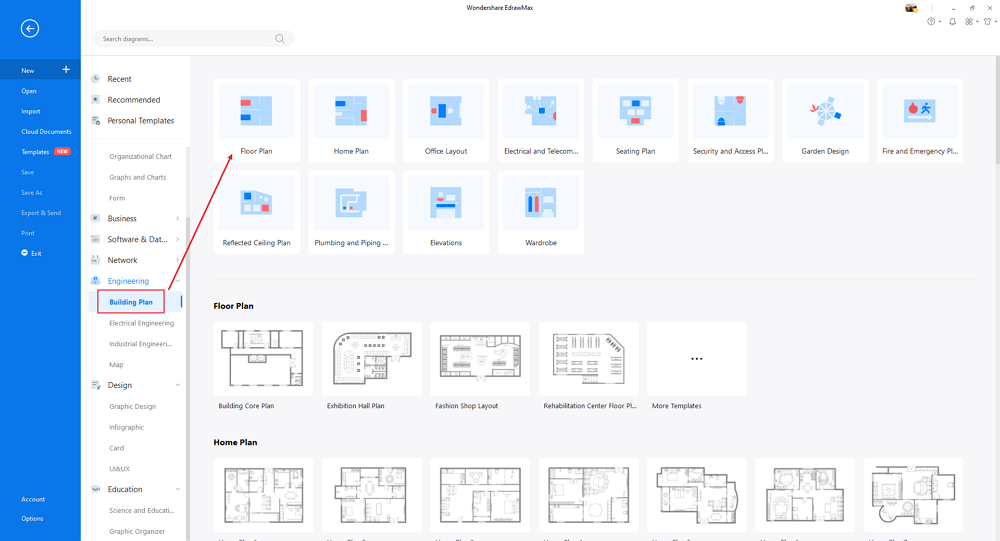This screenshot has width=1000, height=541.
Task: Open the Home Plan diagram type icon
Action: [351, 110]
